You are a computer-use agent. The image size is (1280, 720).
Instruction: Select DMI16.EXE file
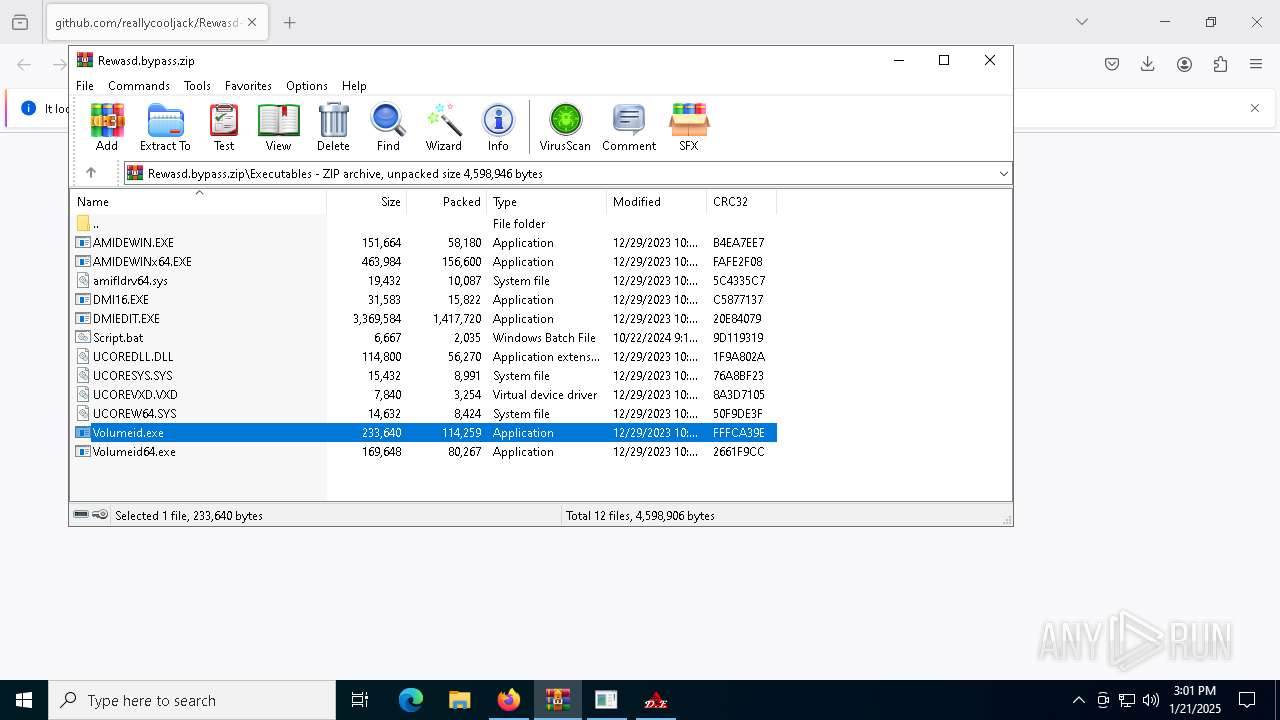pyautogui.click(x=425, y=300)
